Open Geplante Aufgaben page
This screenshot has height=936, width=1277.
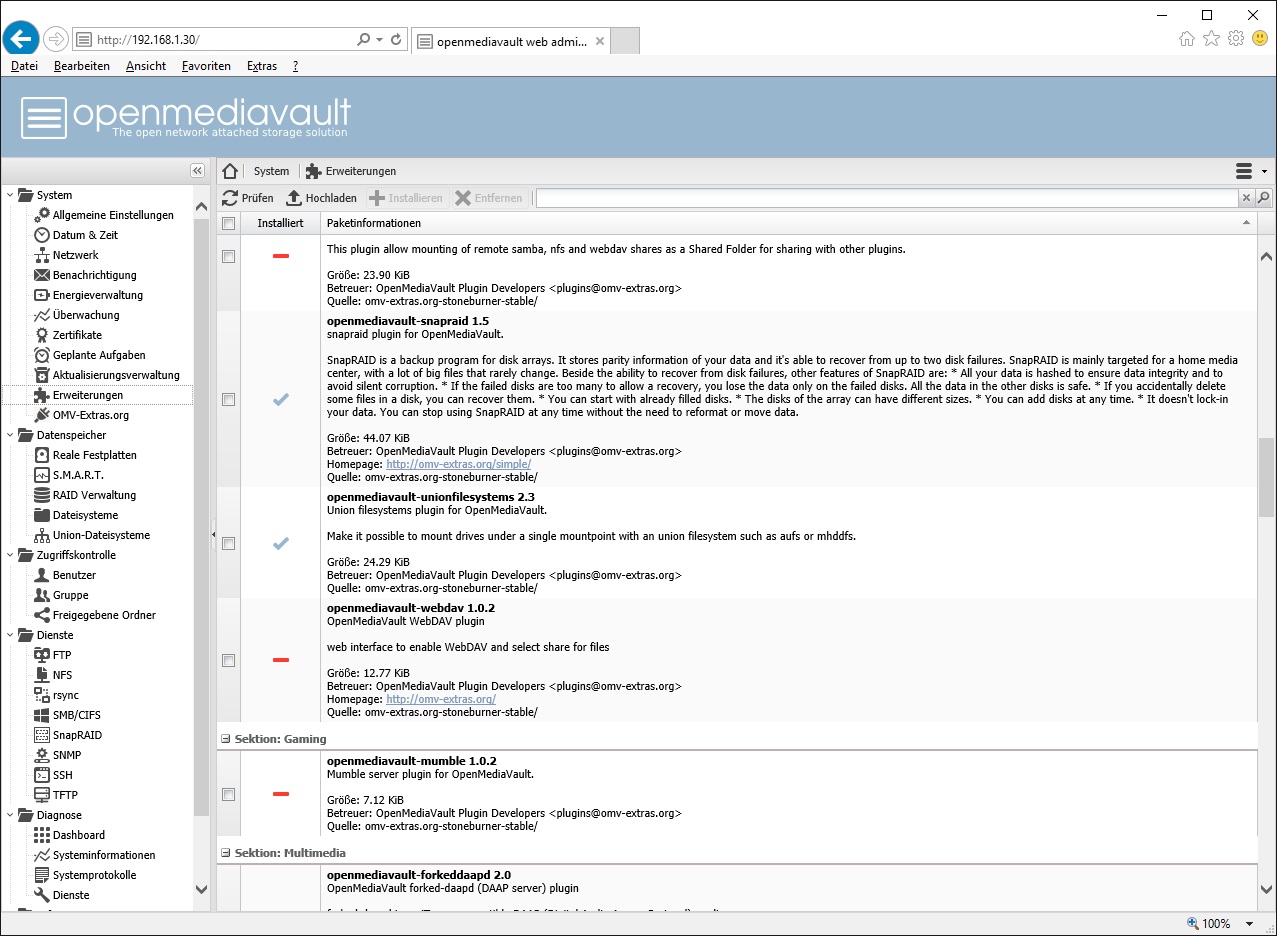(98, 355)
